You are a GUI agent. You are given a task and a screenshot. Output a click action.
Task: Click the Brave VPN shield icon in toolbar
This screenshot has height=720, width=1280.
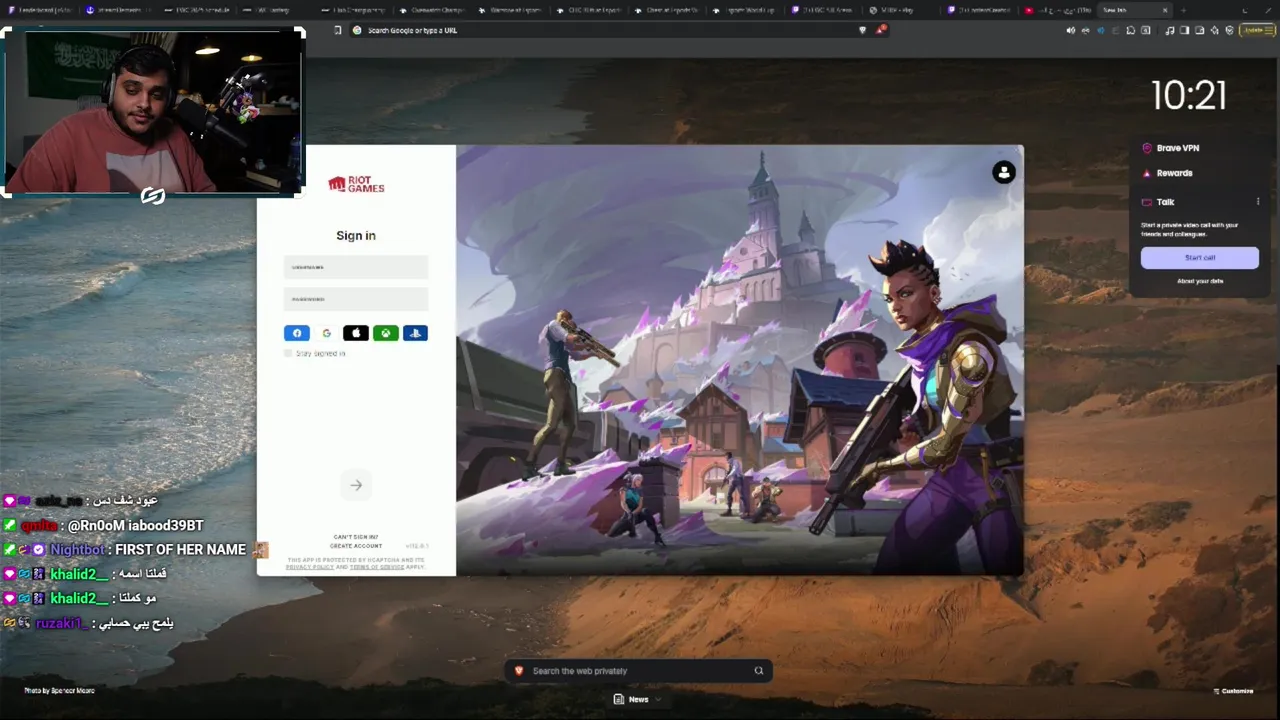click(1229, 30)
